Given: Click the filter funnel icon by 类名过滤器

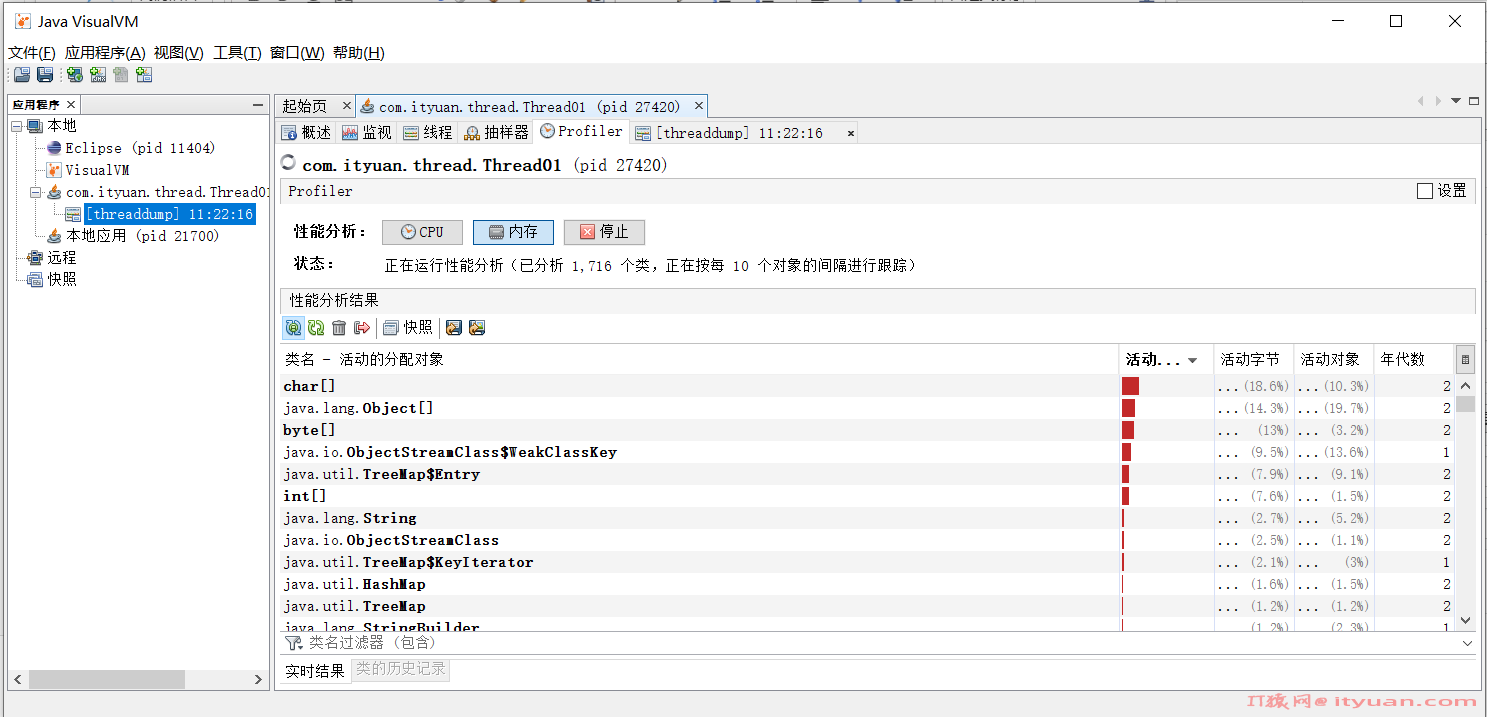Looking at the screenshot, I should point(293,643).
